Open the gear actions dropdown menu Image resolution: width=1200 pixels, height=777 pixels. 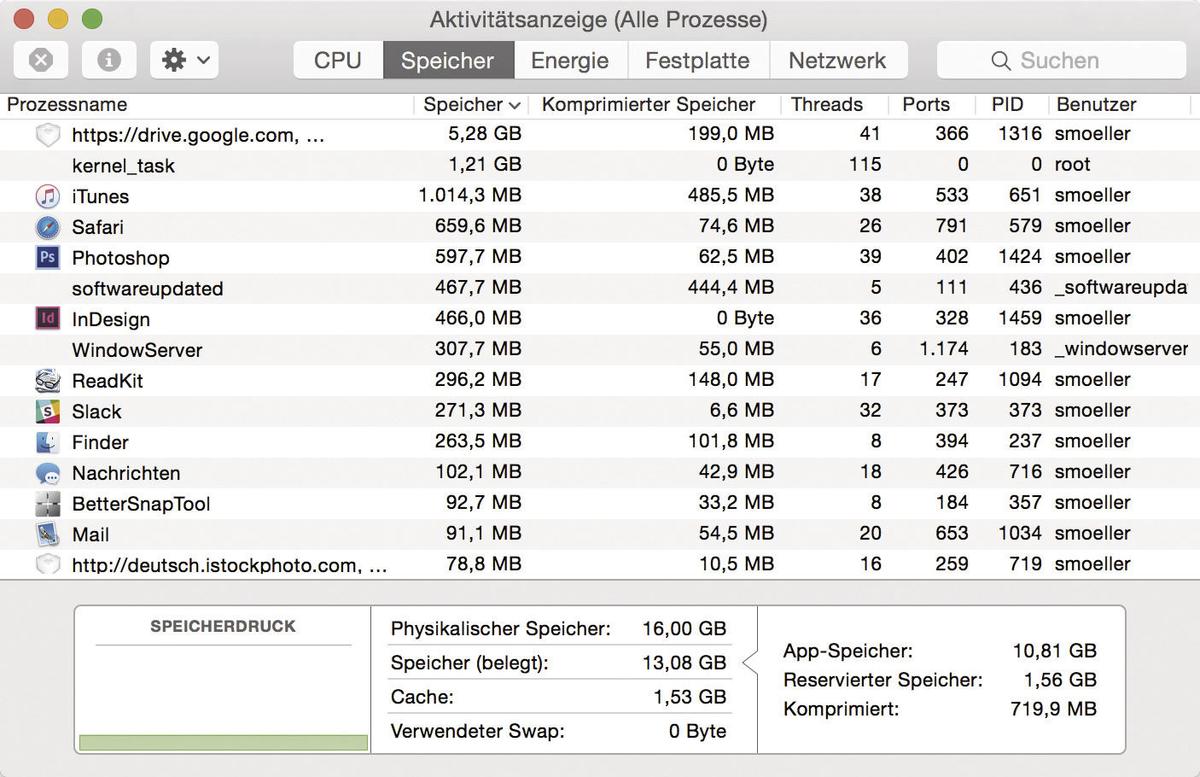185,60
